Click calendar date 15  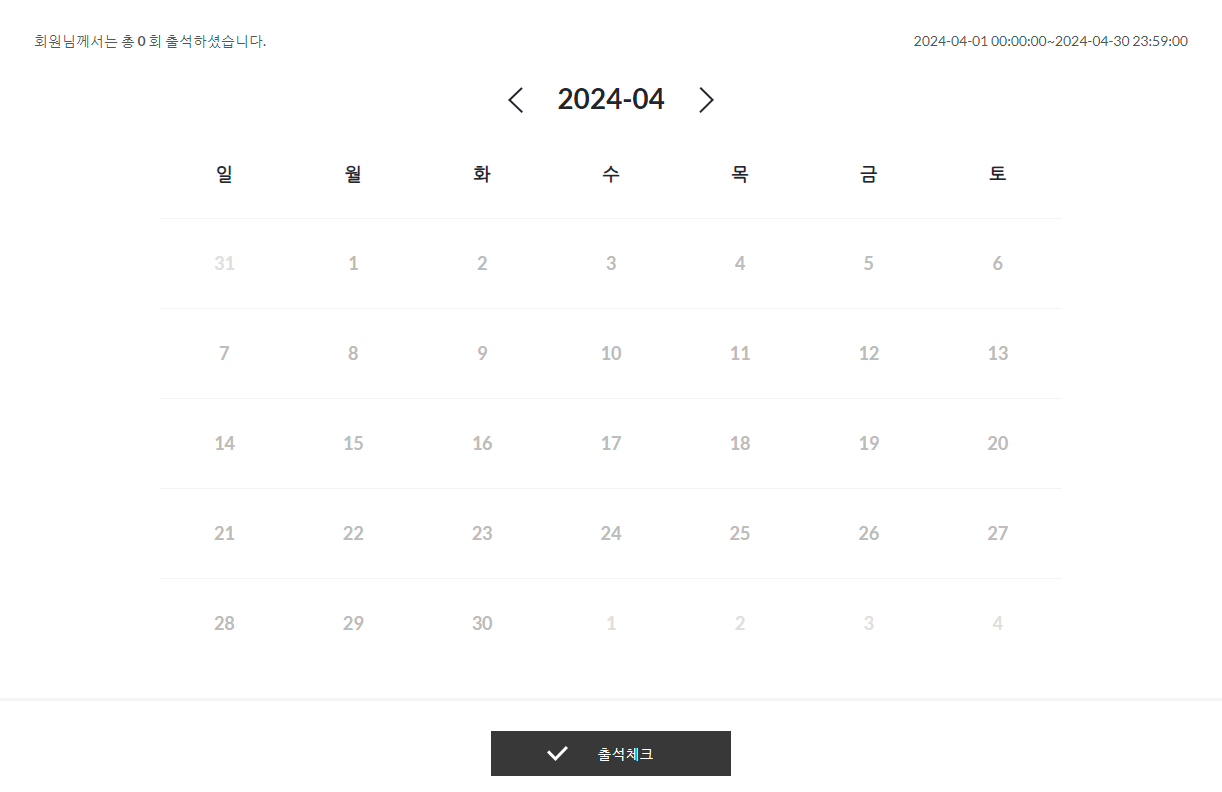pos(353,444)
